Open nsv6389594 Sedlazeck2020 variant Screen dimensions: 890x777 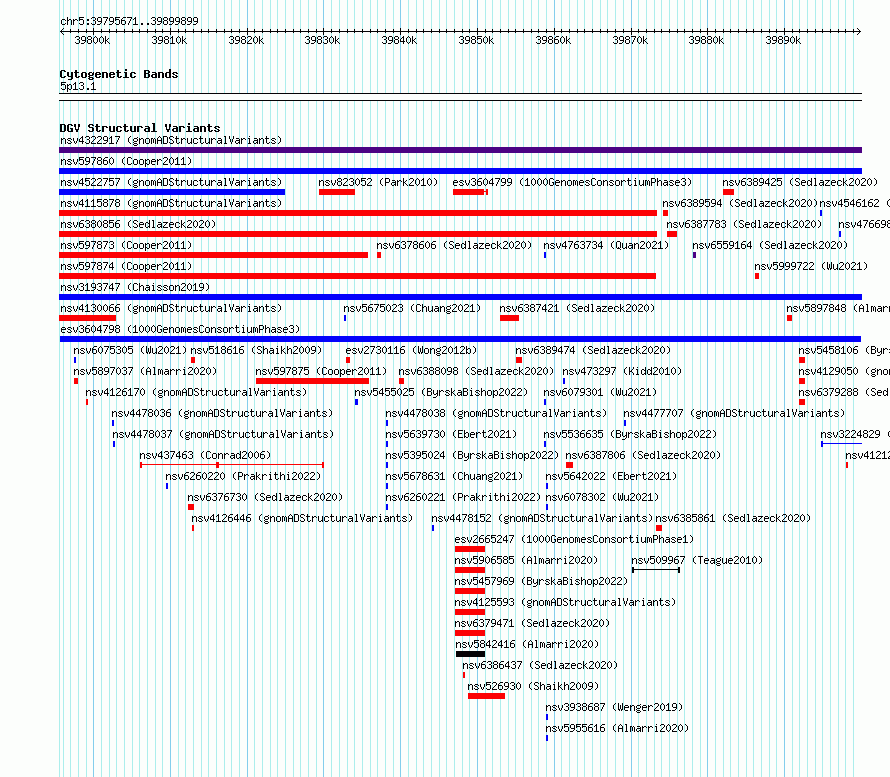[740, 203]
